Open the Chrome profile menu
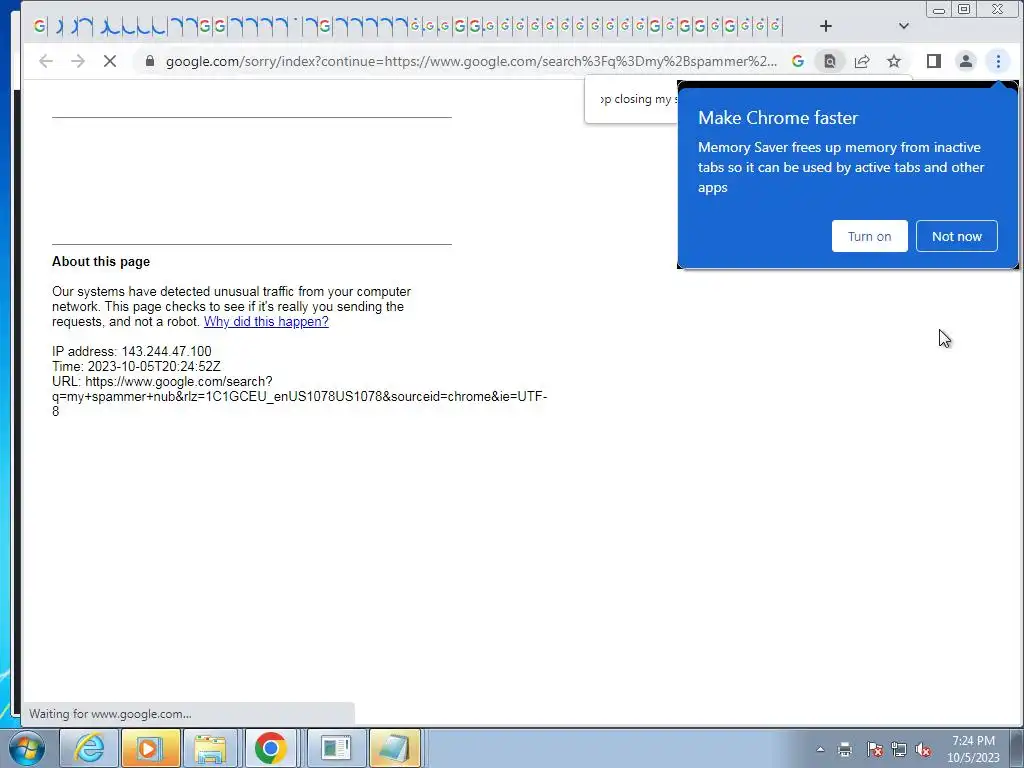This screenshot has height=768, width=1024. click(x=965, y=61)
